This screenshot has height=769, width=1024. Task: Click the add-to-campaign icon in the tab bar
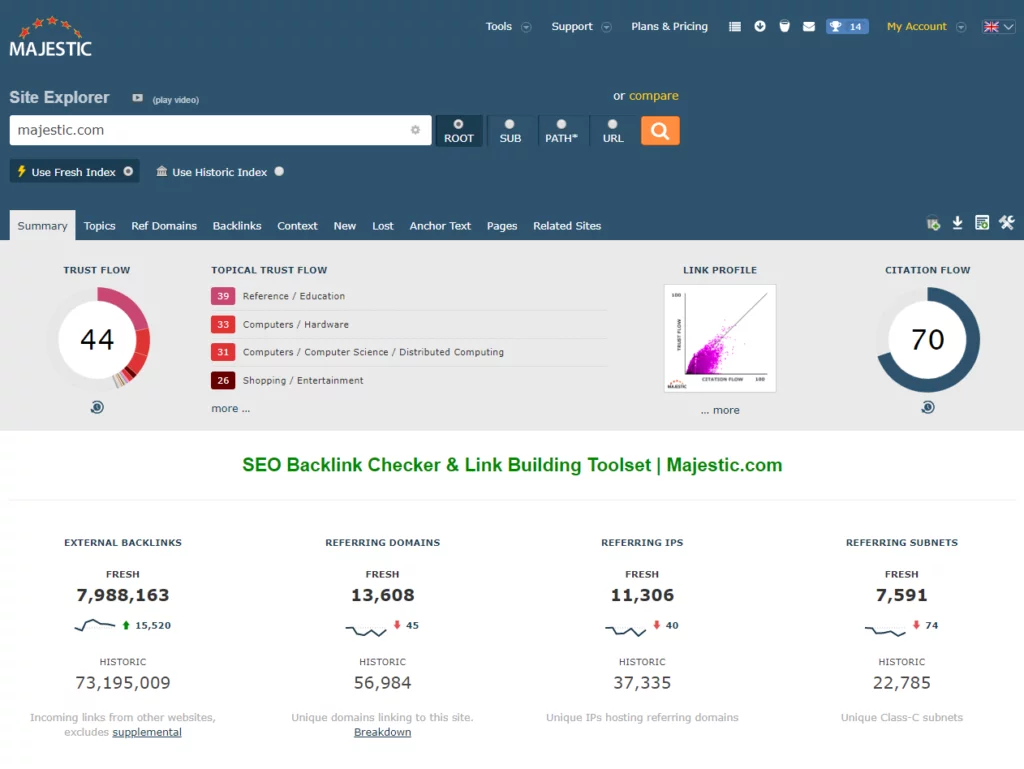[x=933, y=223]
